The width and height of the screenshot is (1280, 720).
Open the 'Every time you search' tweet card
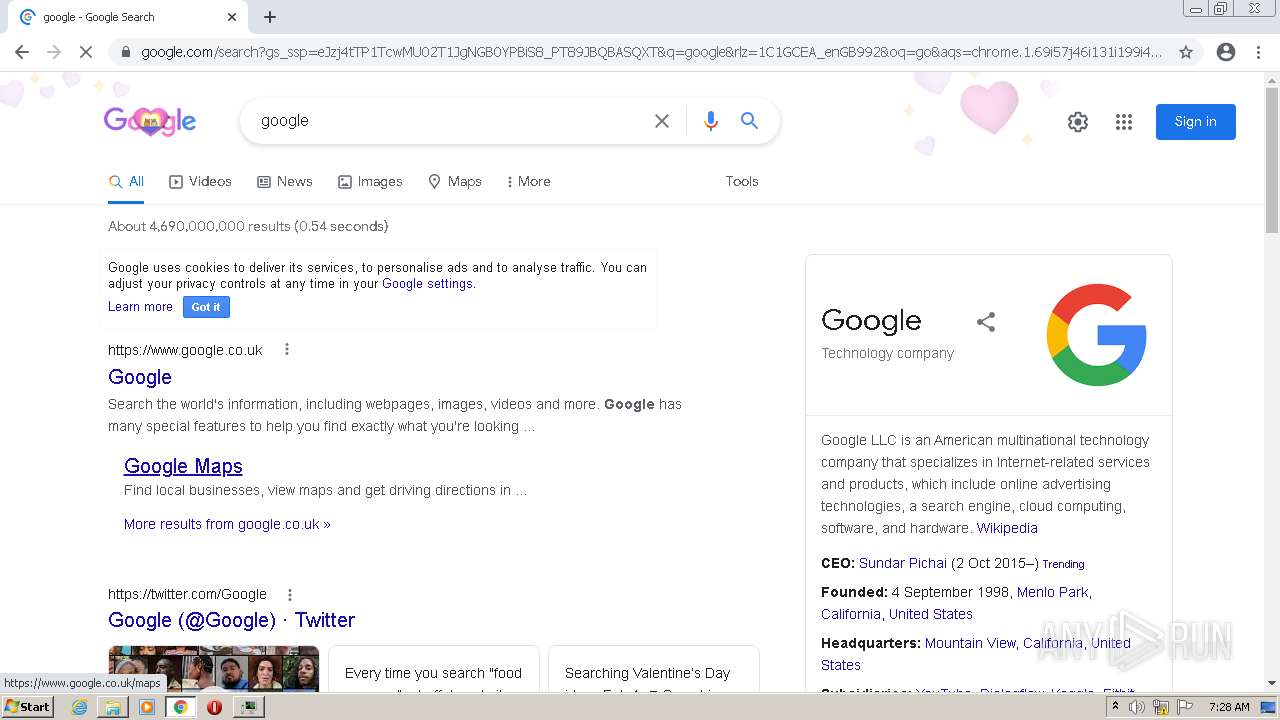tap(433, 668)
